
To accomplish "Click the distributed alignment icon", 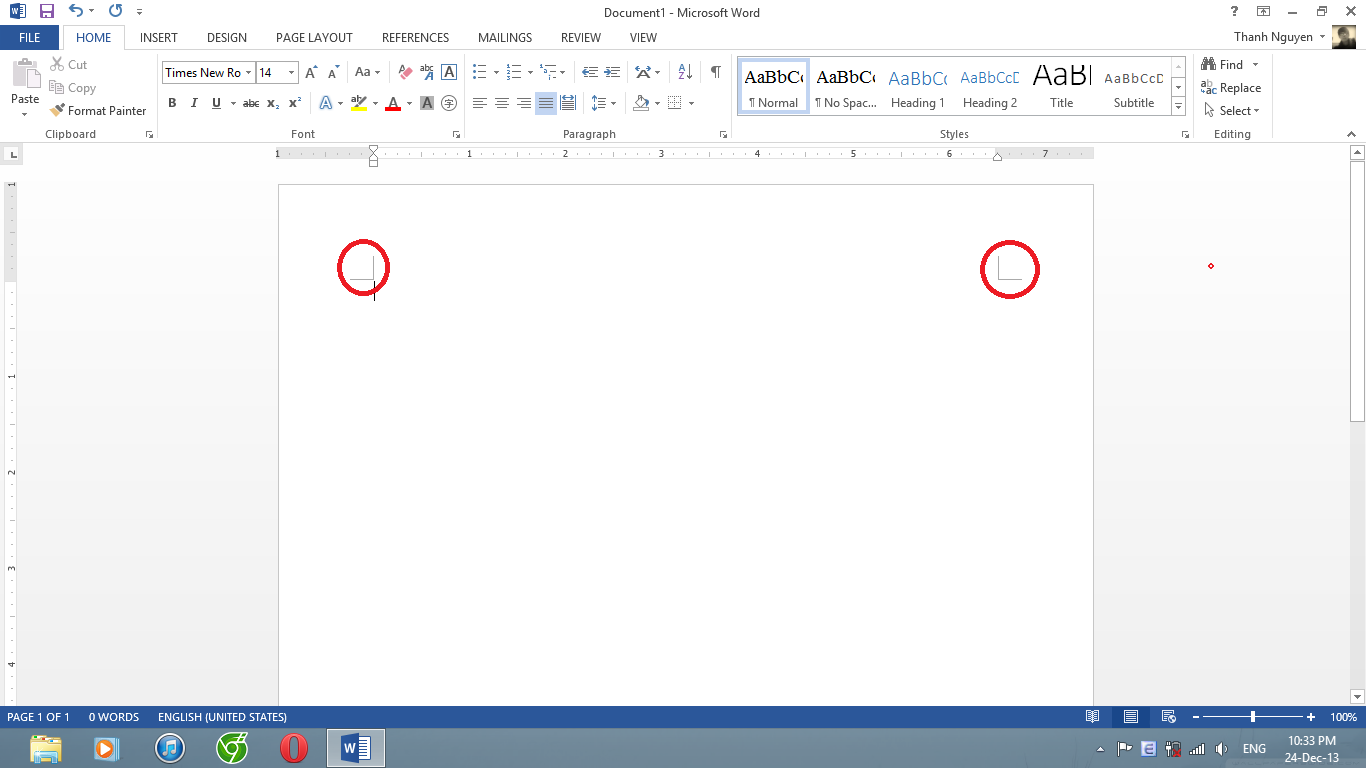I will pyautogui.click(x=568, y=103).
